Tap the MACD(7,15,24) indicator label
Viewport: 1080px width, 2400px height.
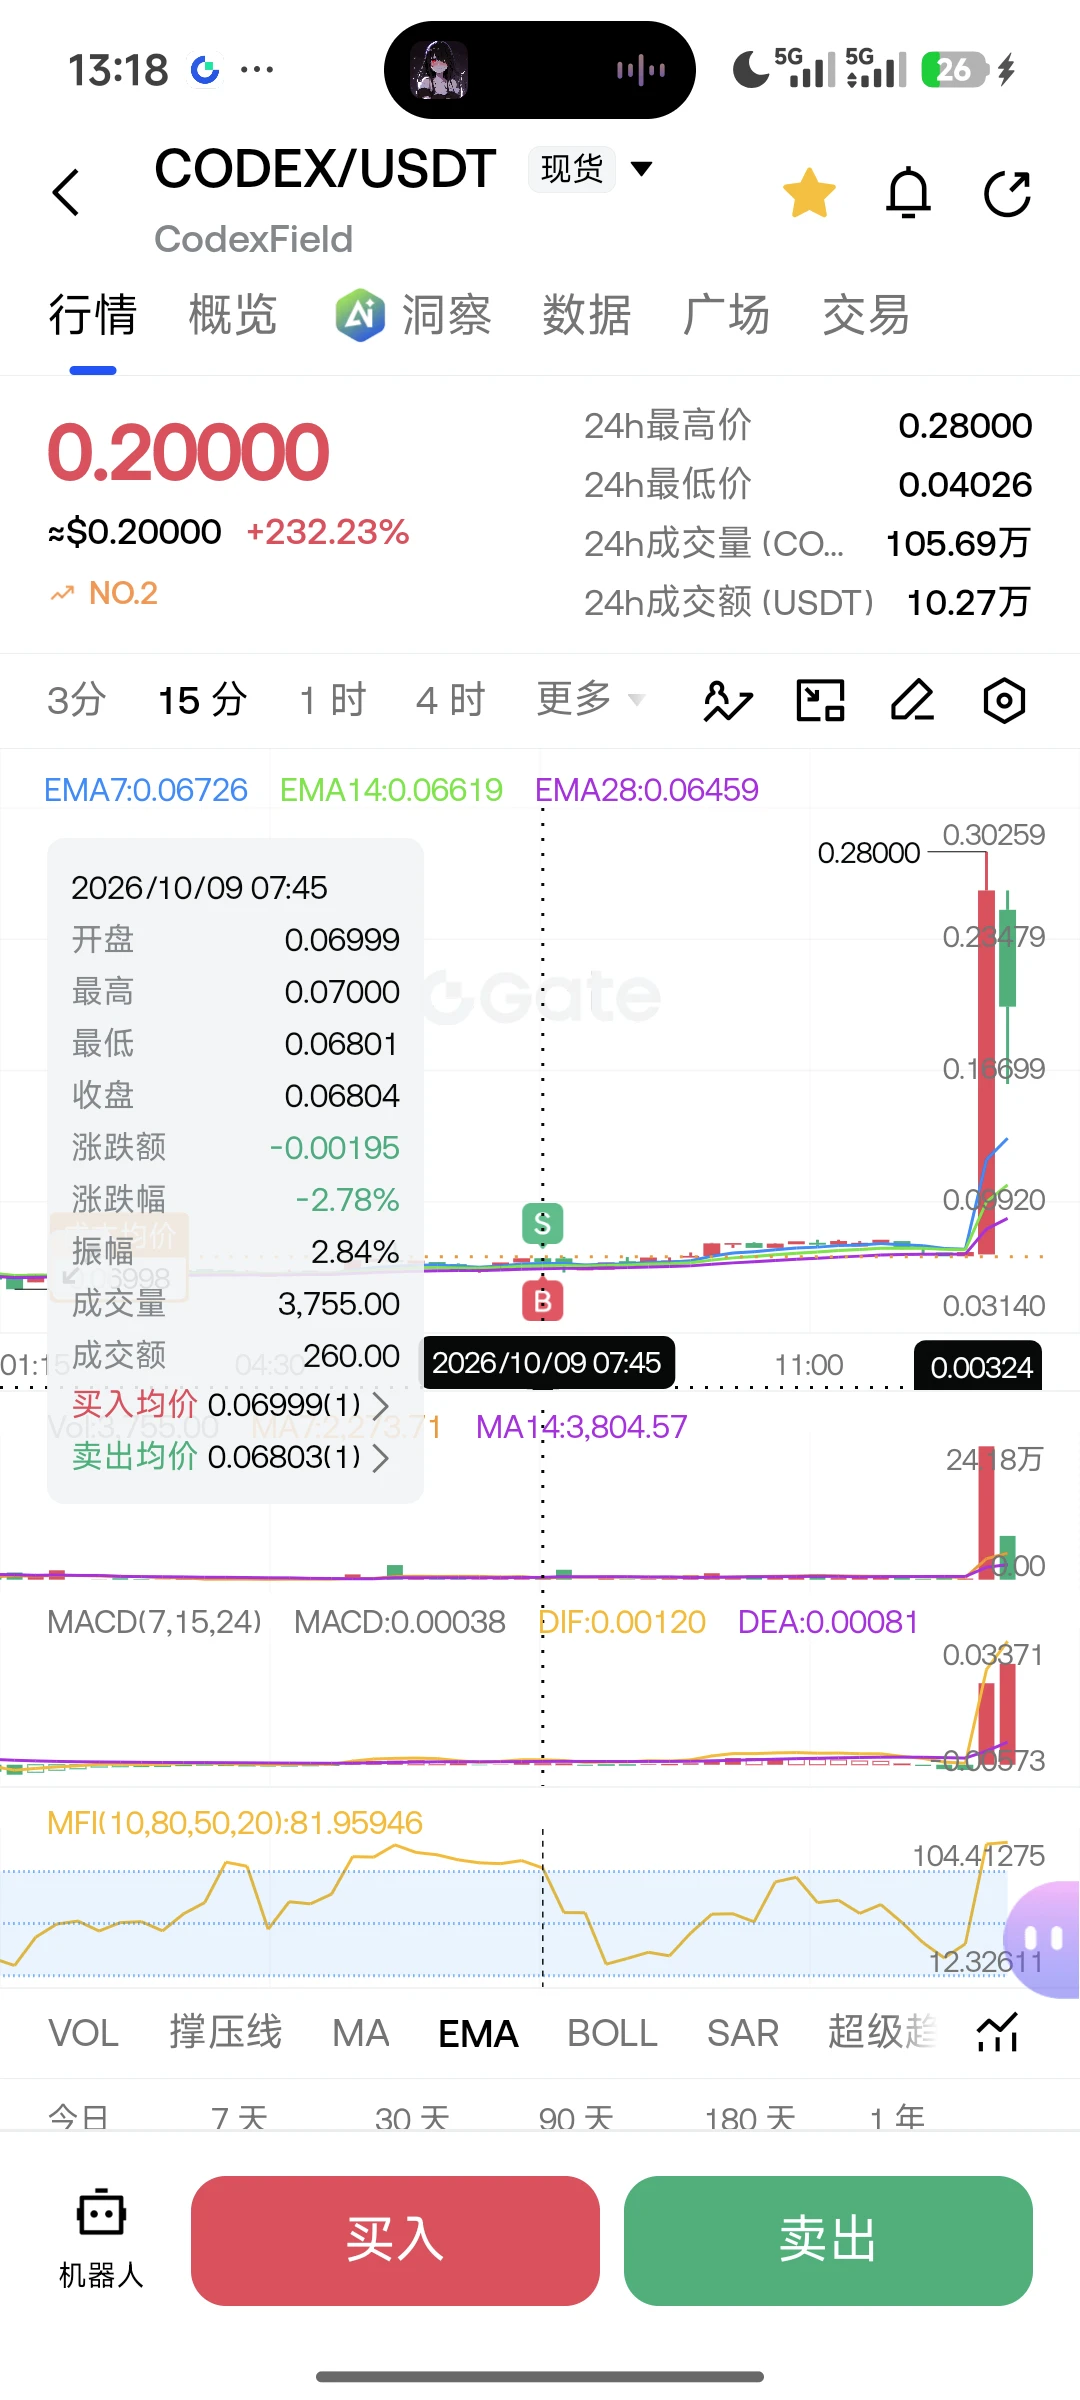[154, 1622]
